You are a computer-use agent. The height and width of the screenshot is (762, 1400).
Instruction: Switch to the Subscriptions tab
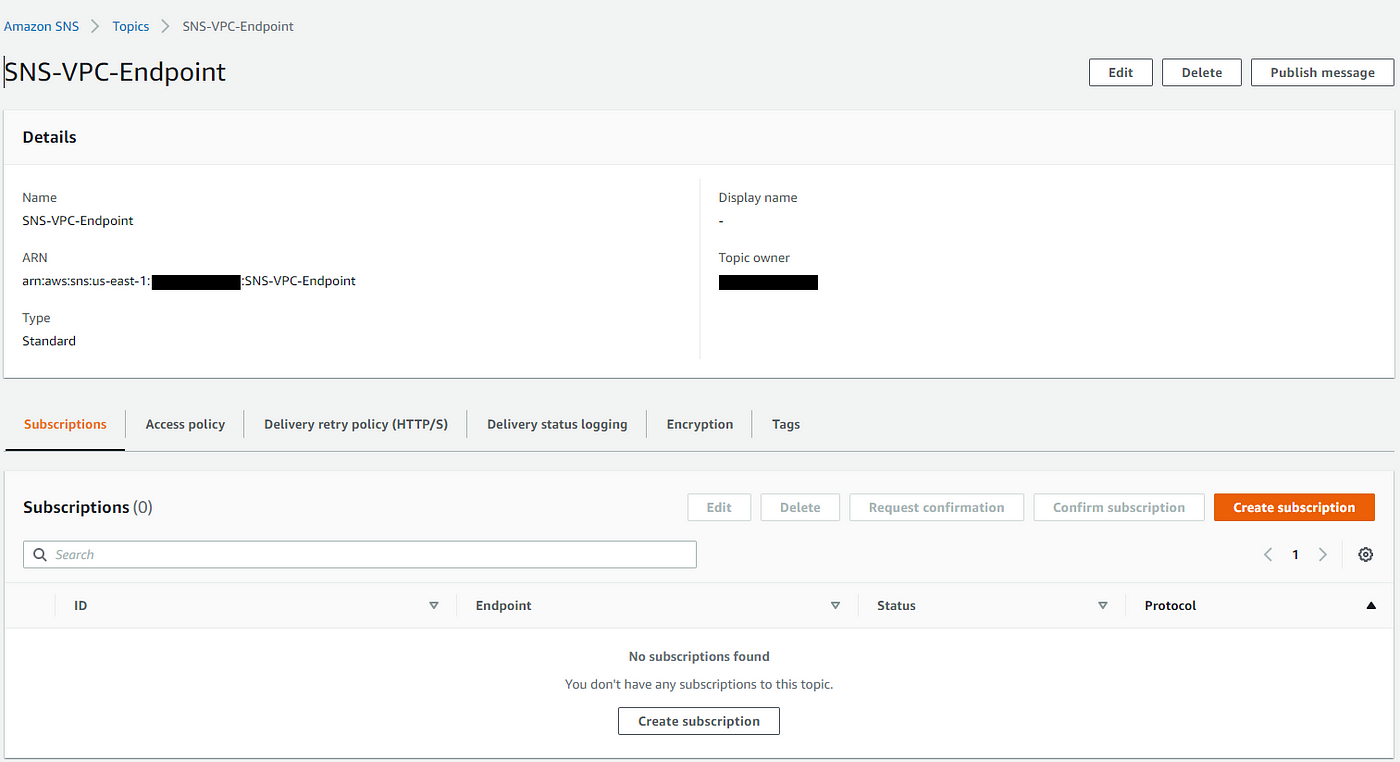click(x=65, y=424)
